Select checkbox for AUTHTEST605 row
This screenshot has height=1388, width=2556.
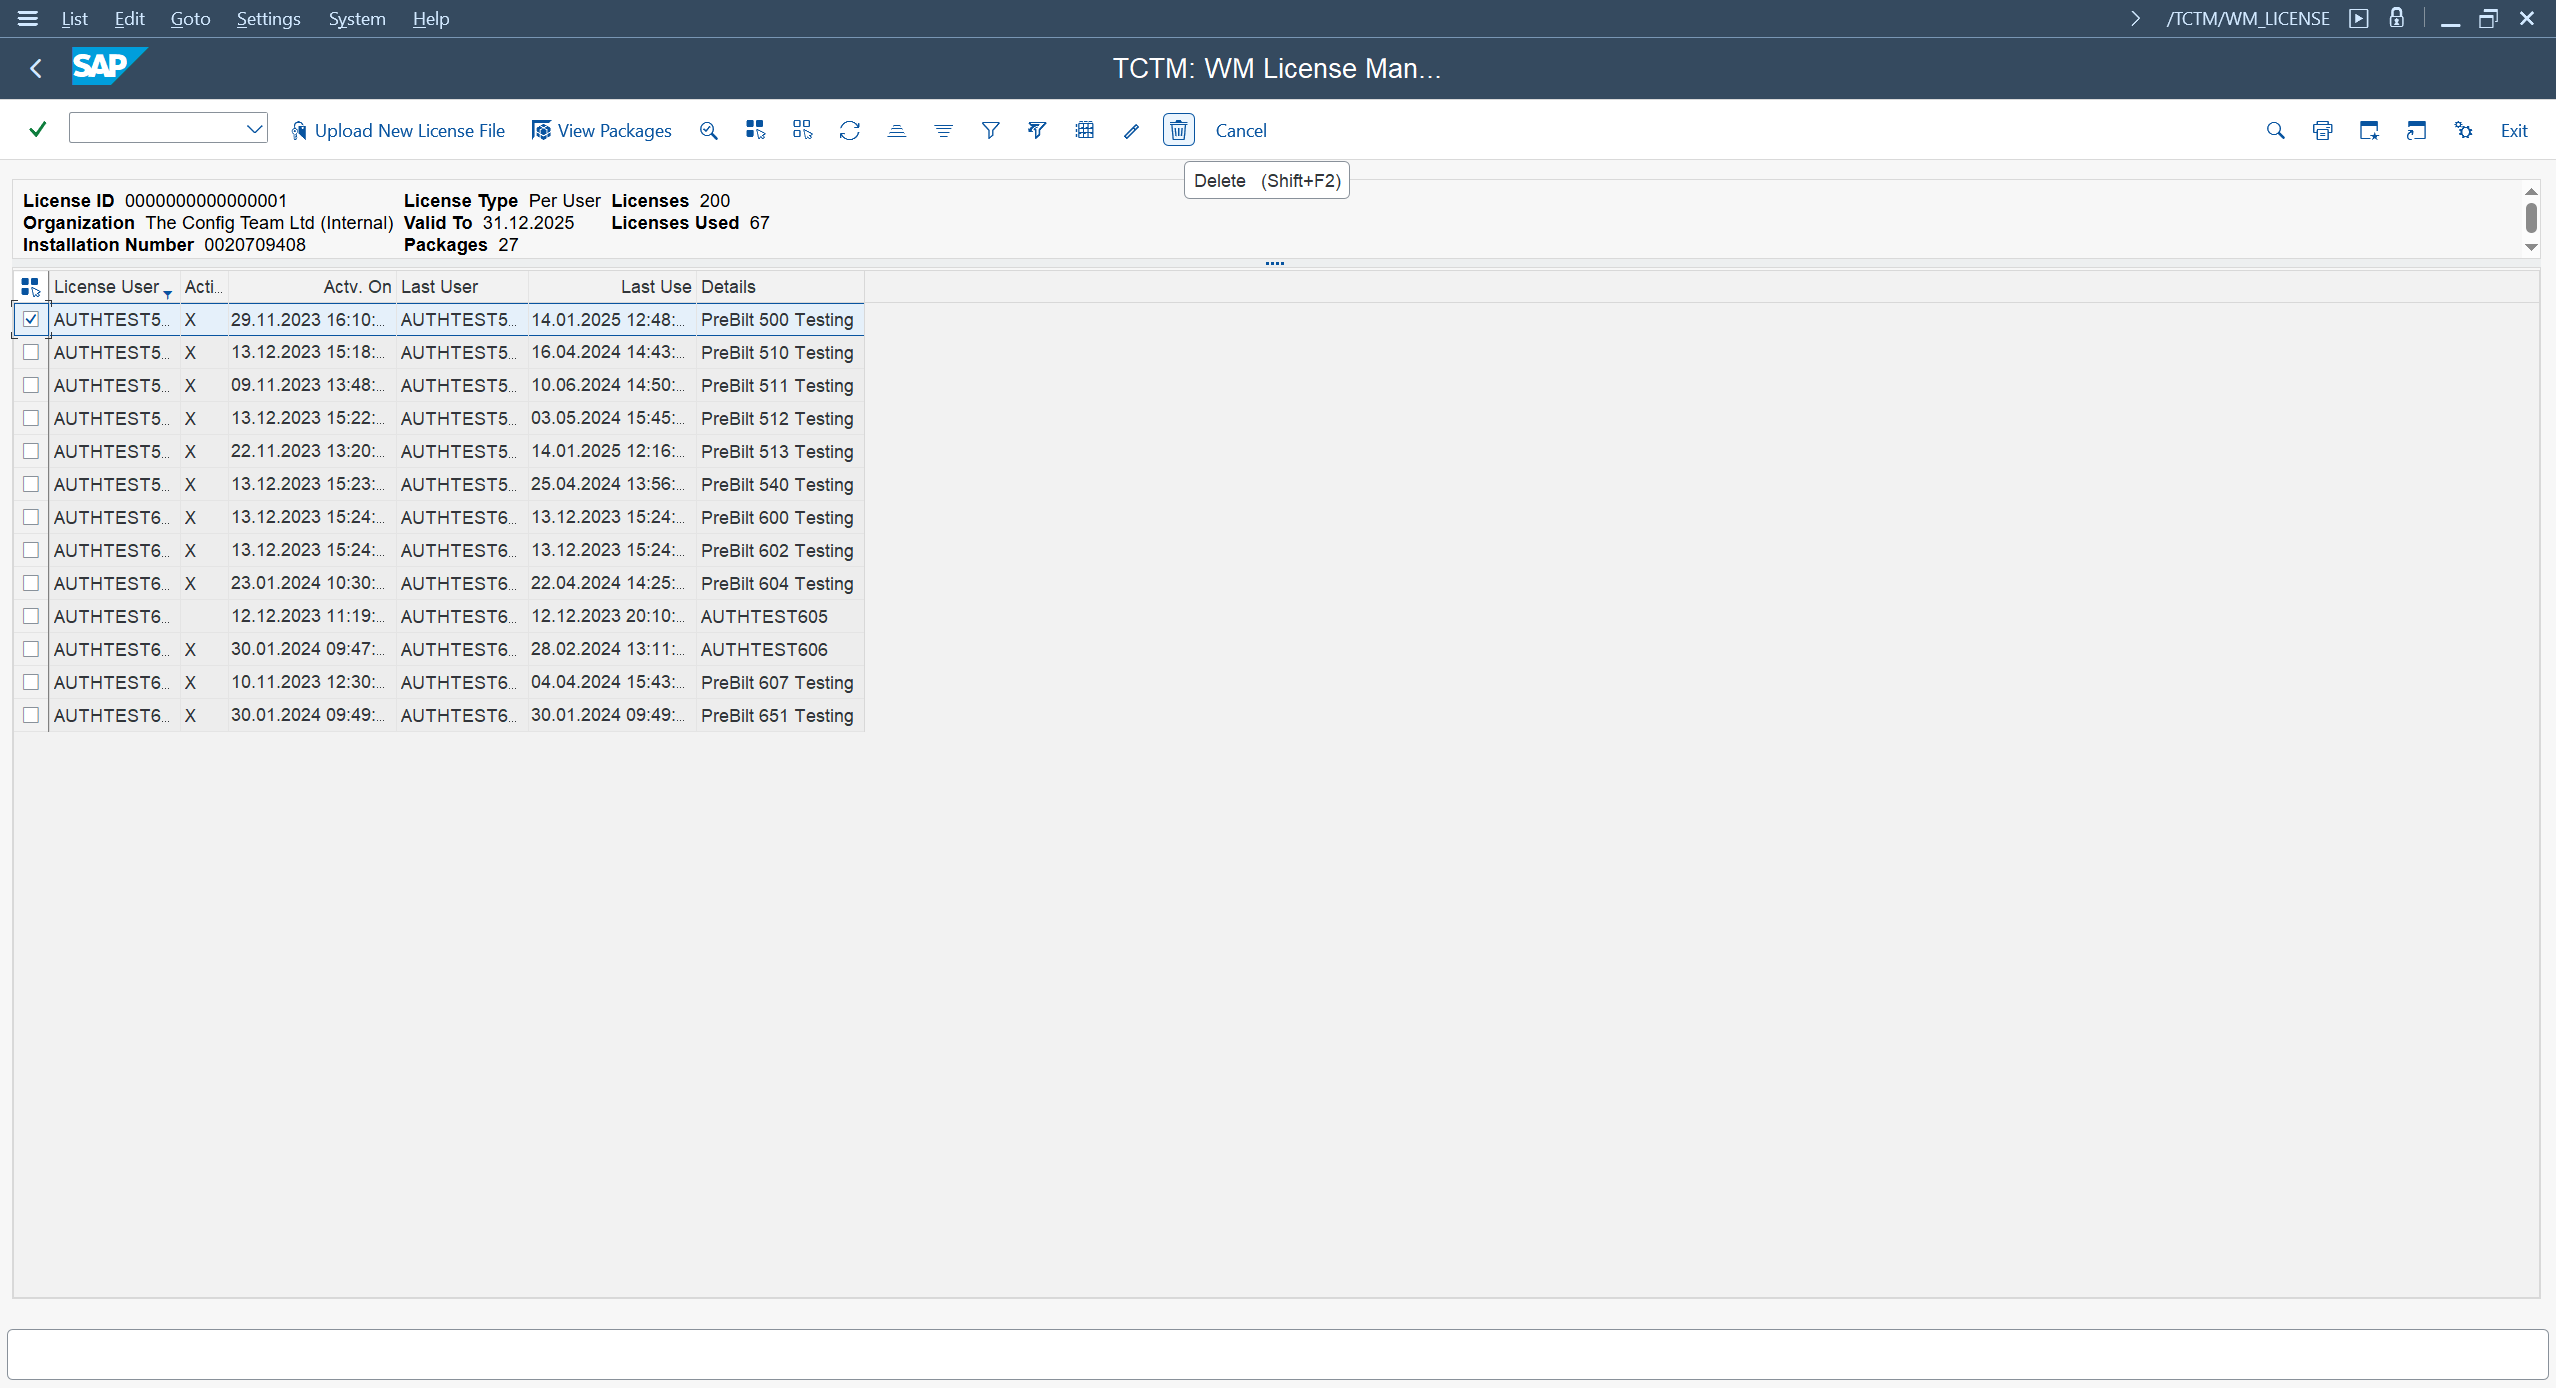[x=31, y=616]
